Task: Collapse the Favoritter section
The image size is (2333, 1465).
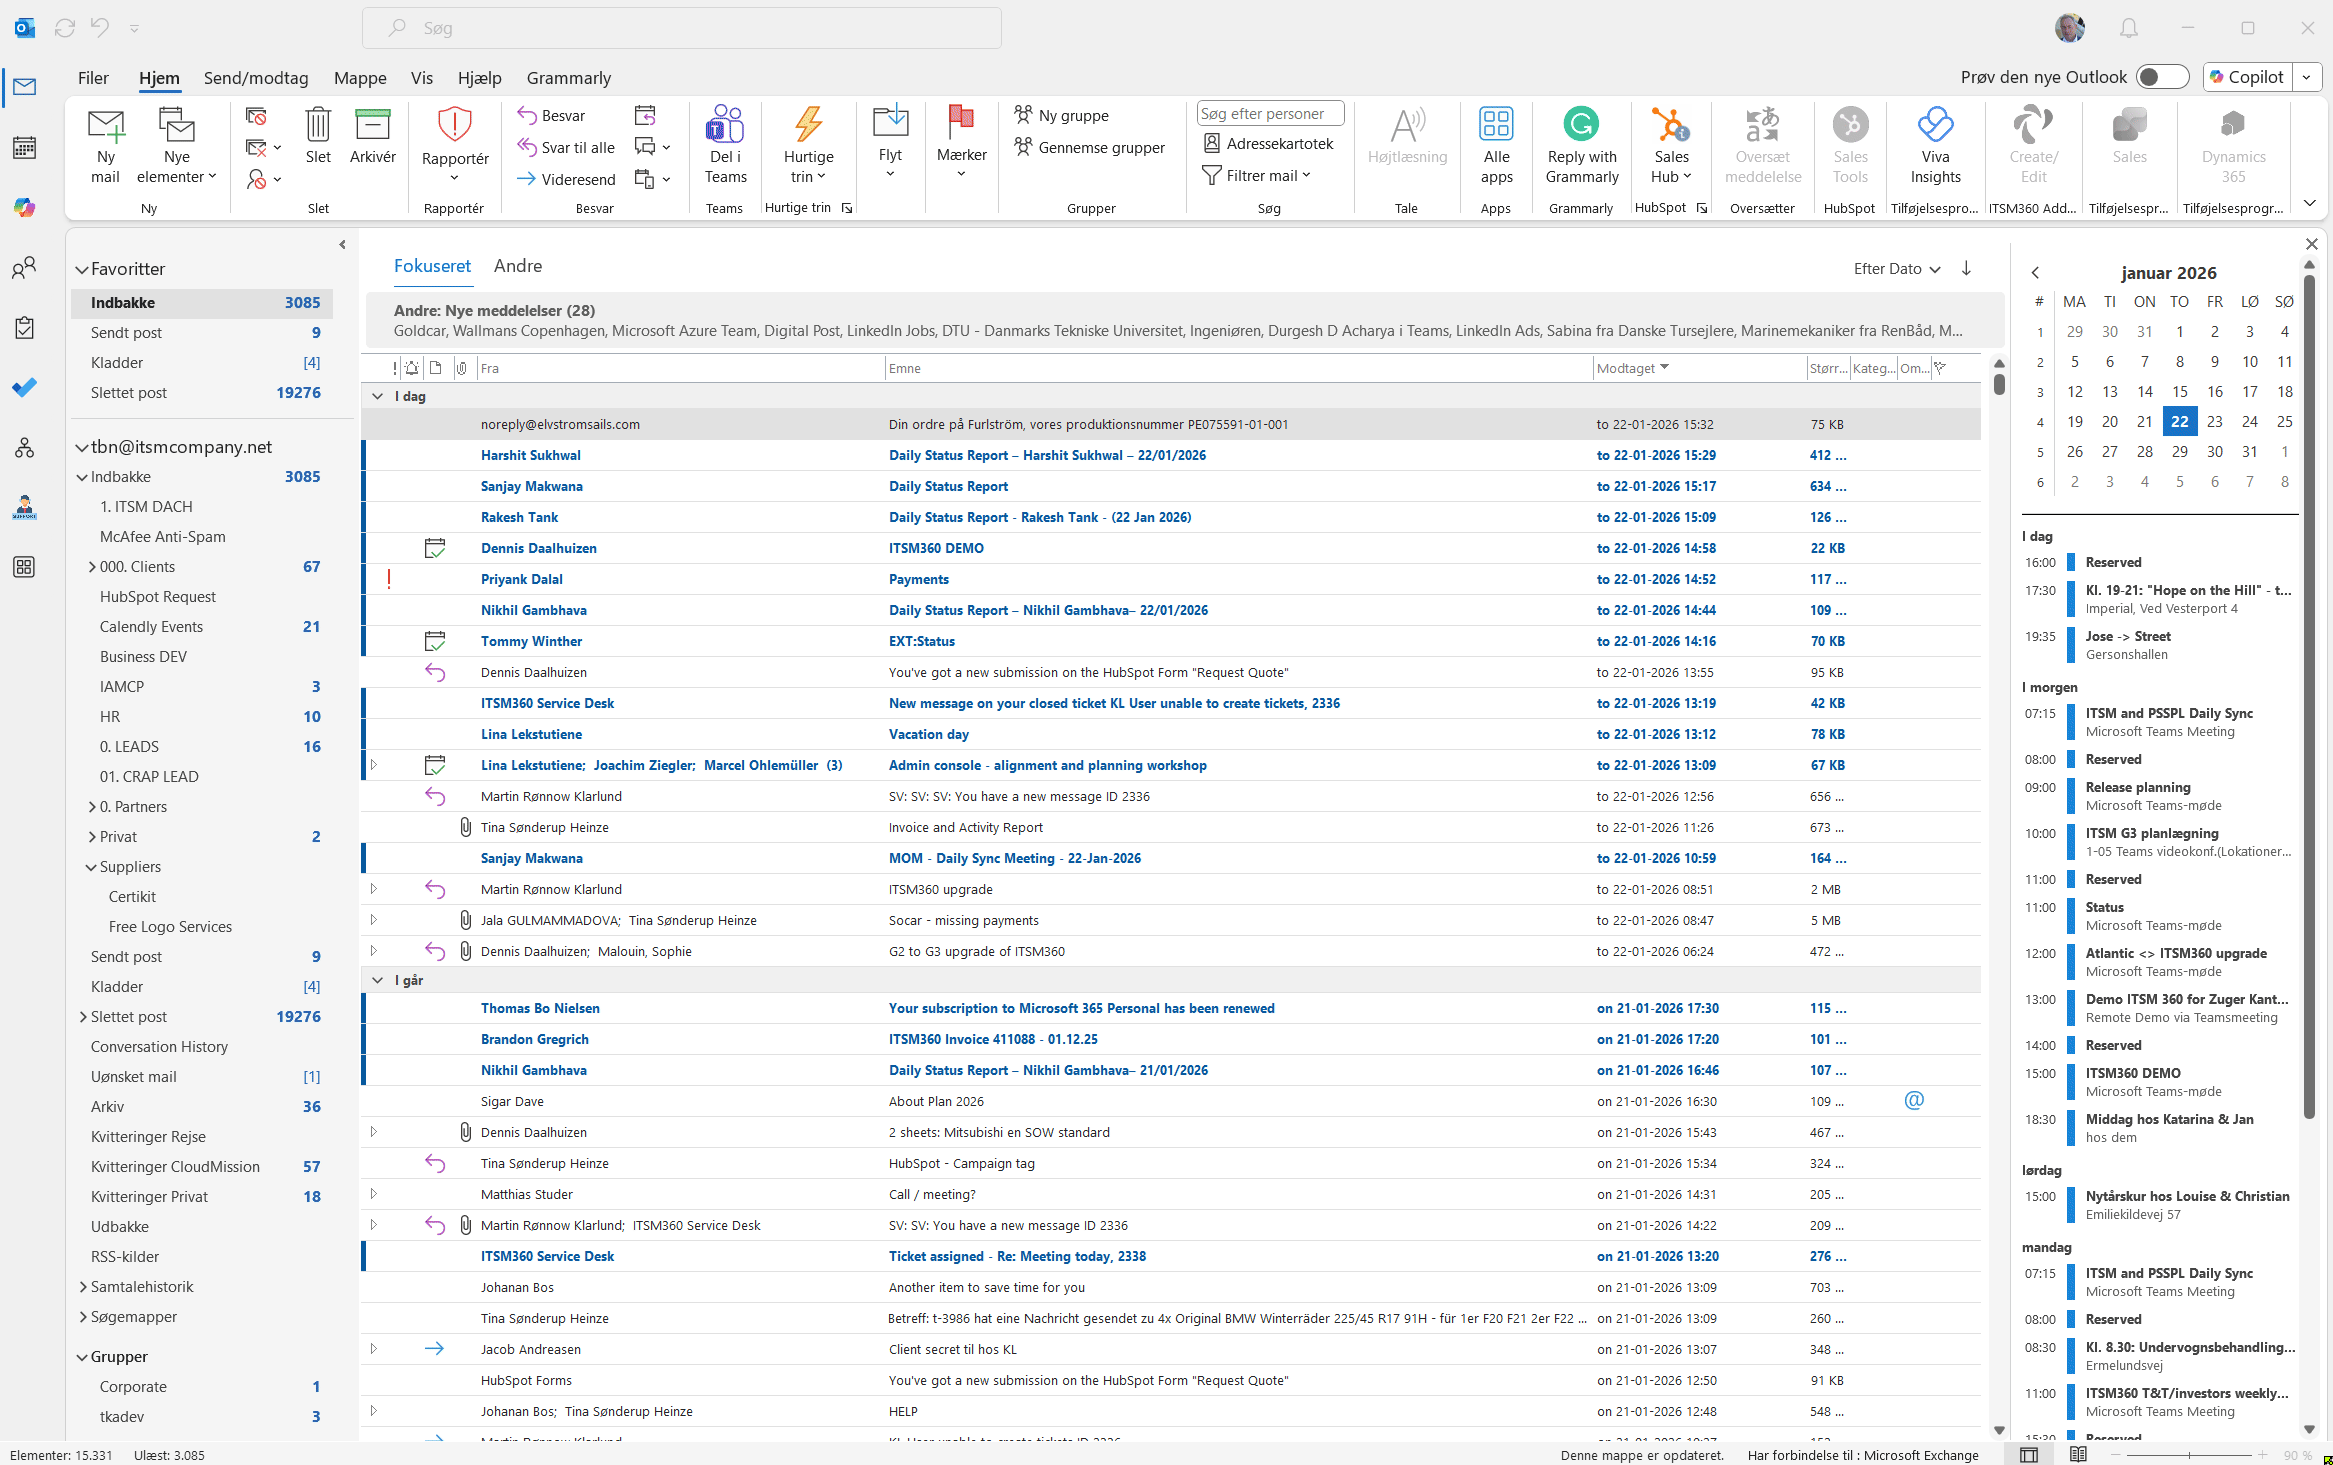Action: tap(82, 269)
